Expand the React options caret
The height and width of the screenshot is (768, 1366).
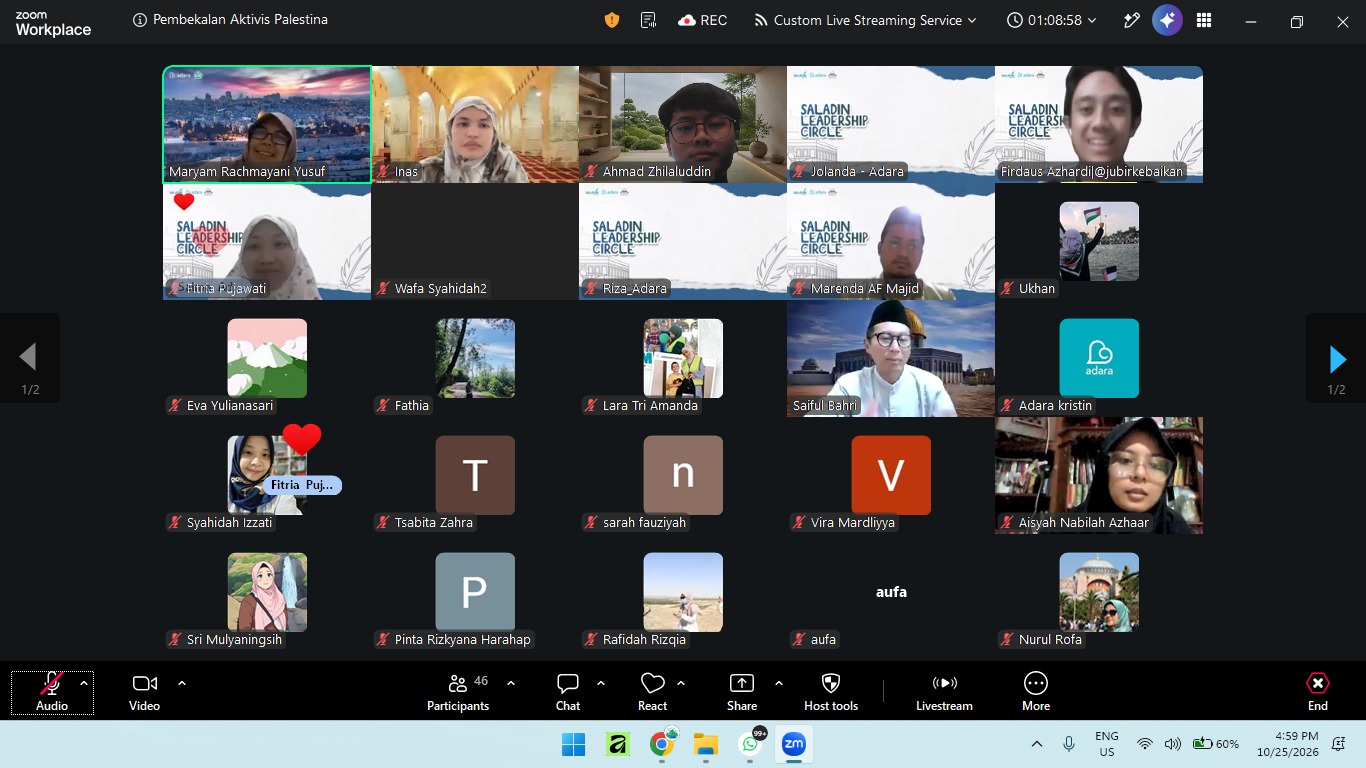tap(681, 683)
